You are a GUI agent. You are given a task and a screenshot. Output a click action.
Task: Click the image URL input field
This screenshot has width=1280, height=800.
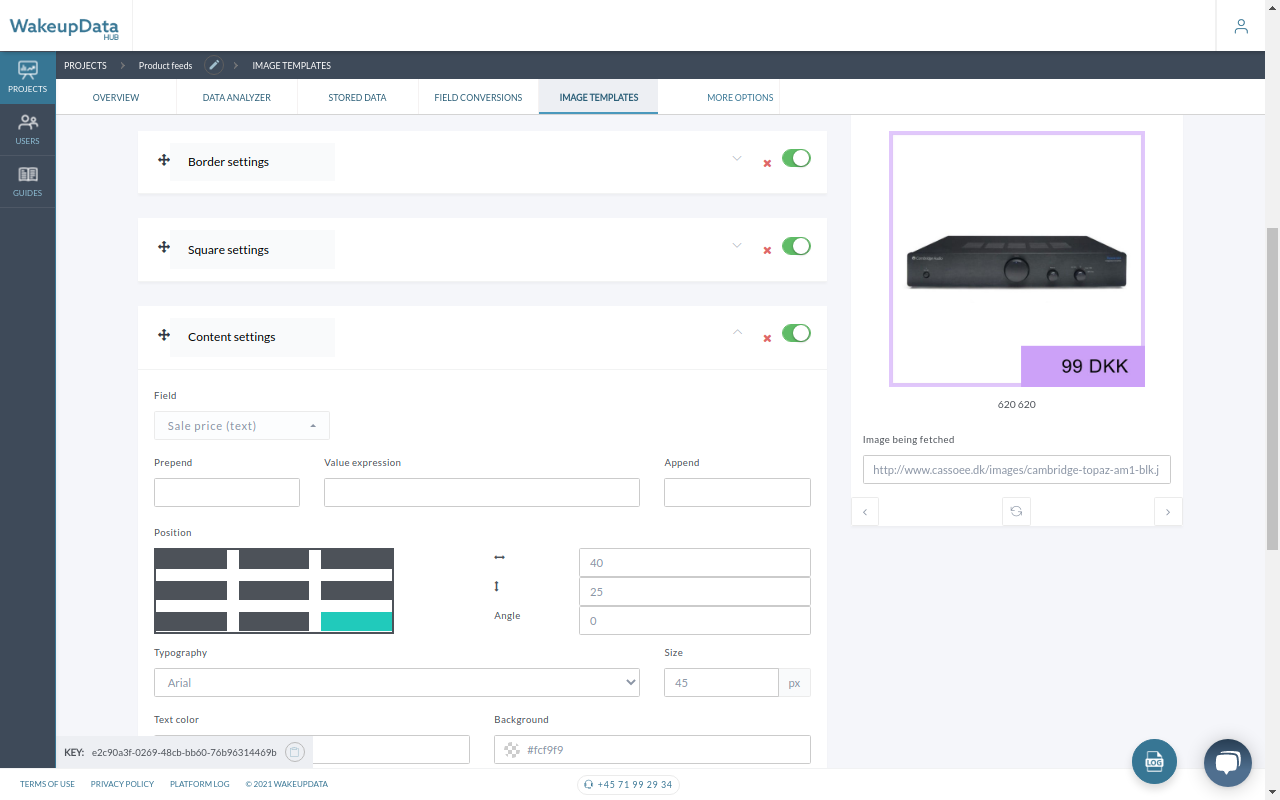tap(1016, 469)
